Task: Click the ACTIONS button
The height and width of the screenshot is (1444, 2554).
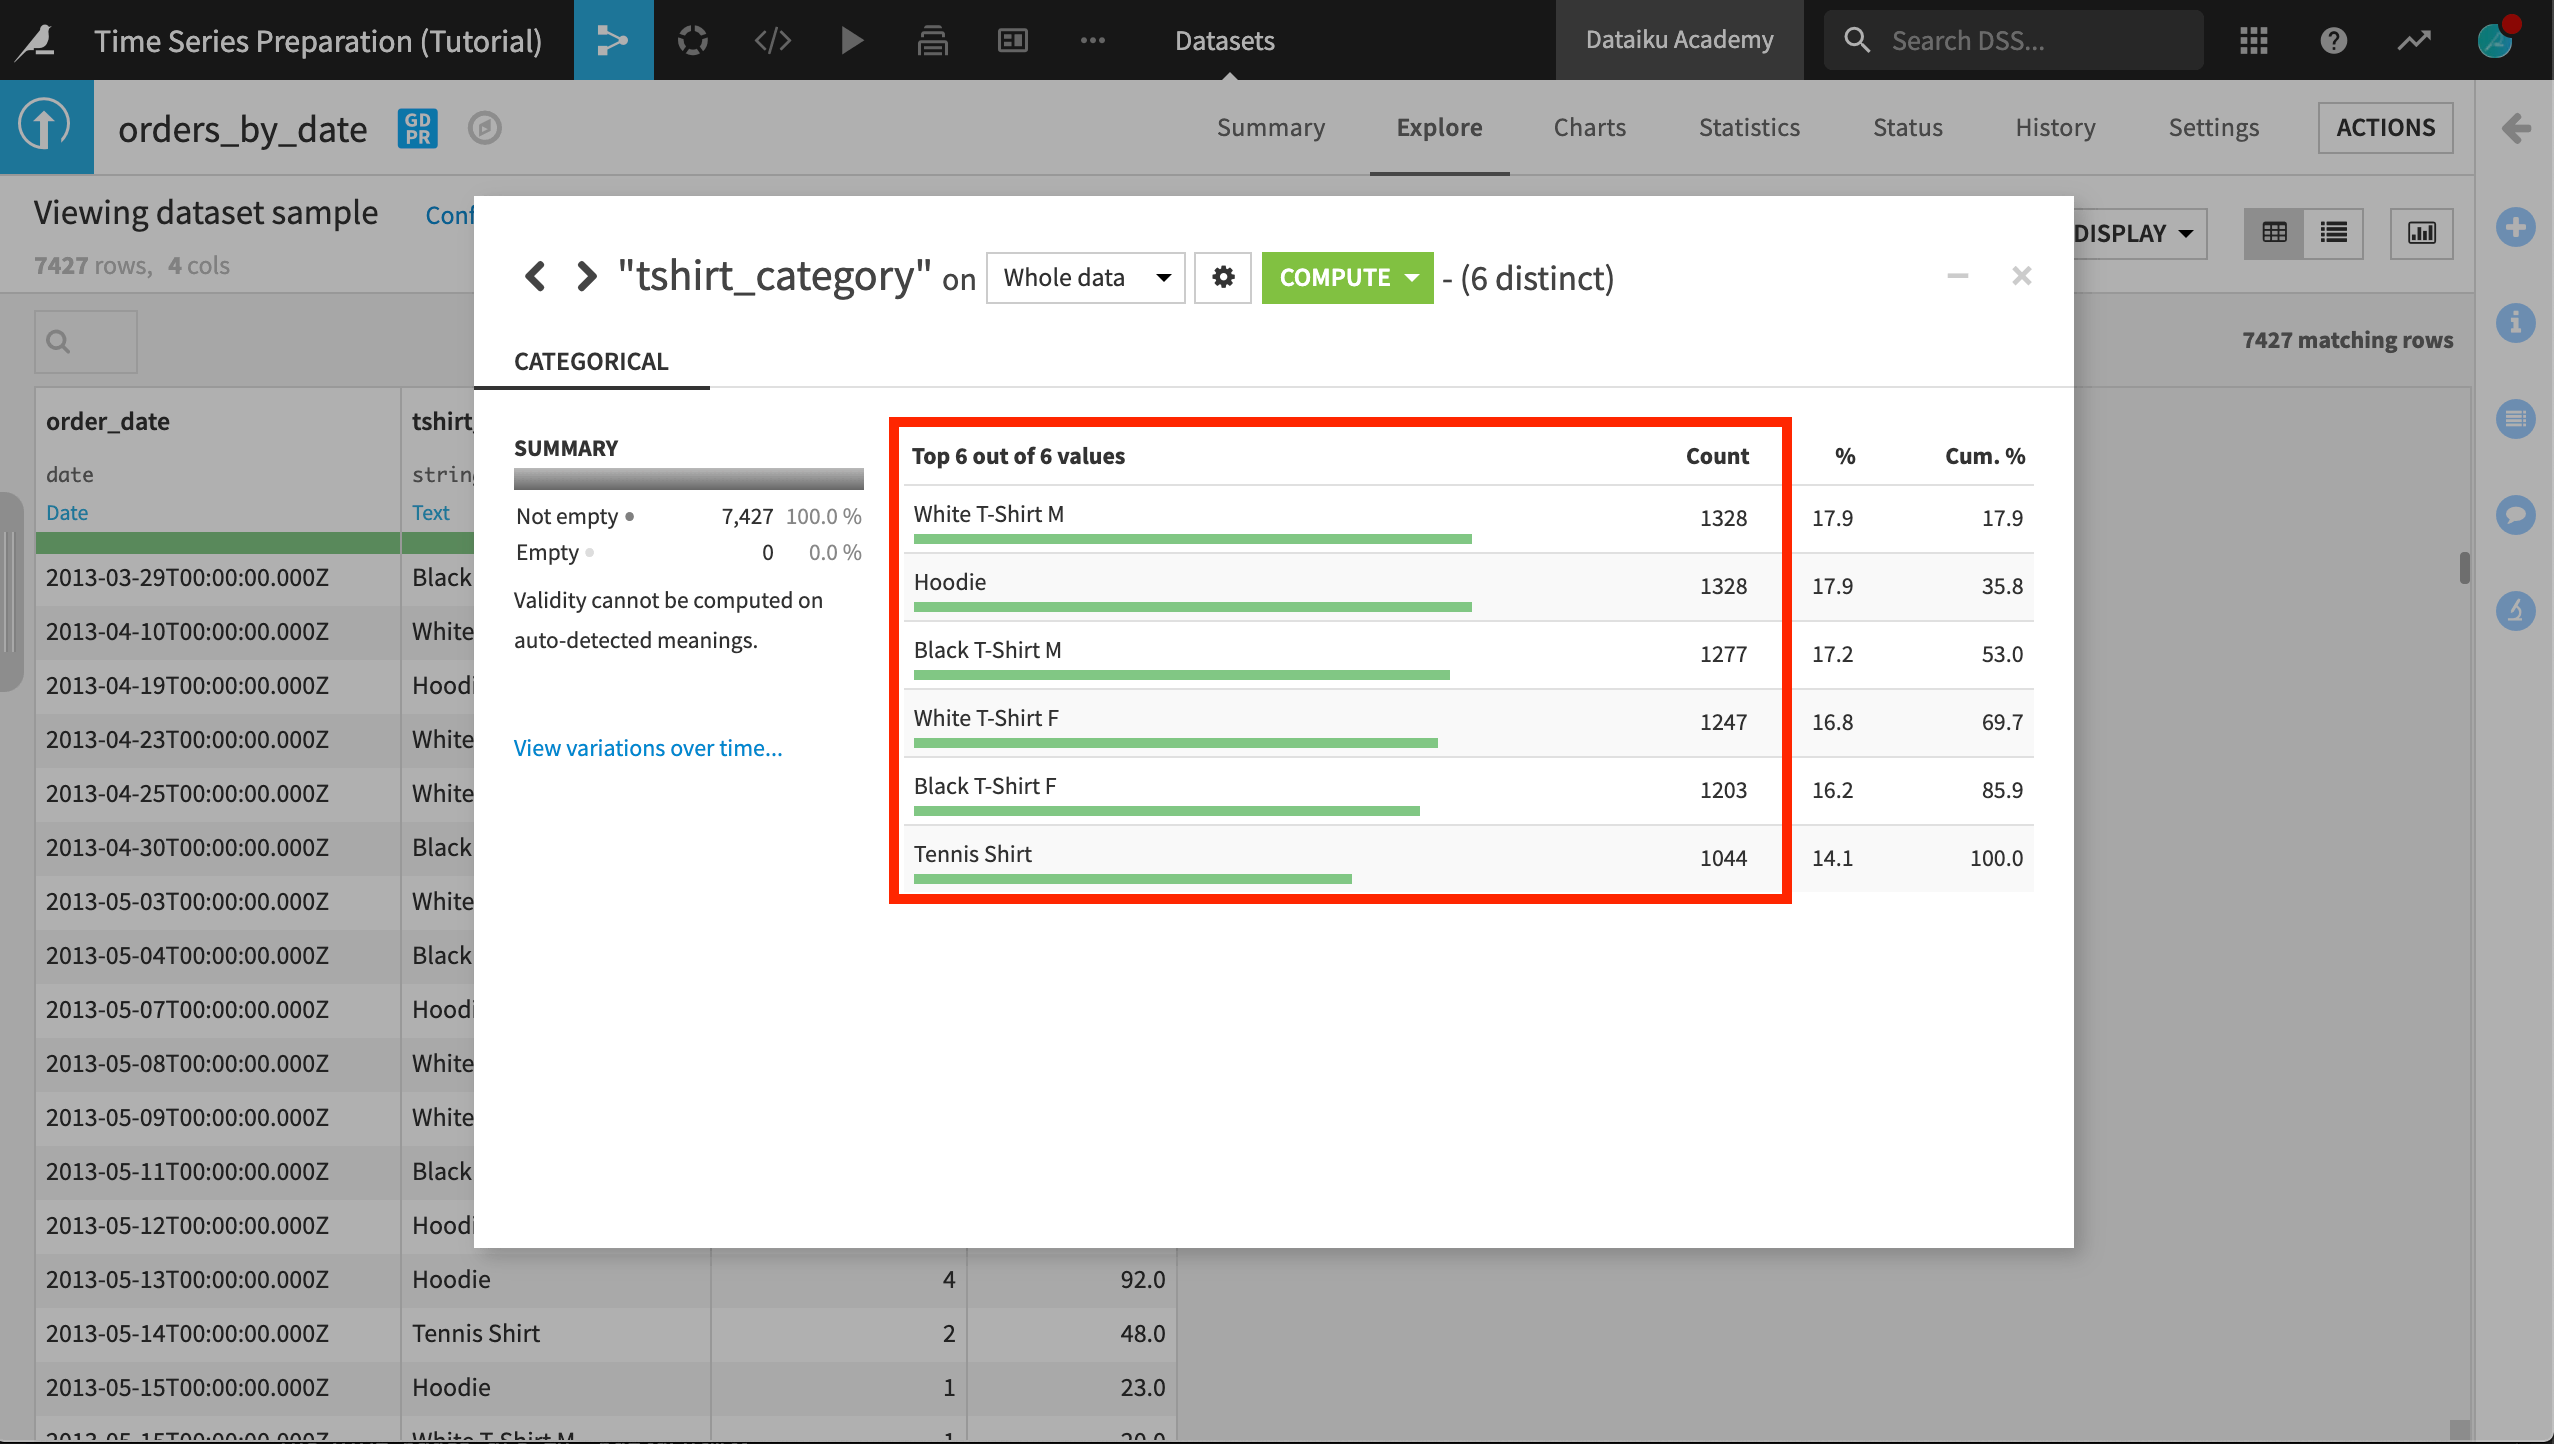Action: [2385, 127]
